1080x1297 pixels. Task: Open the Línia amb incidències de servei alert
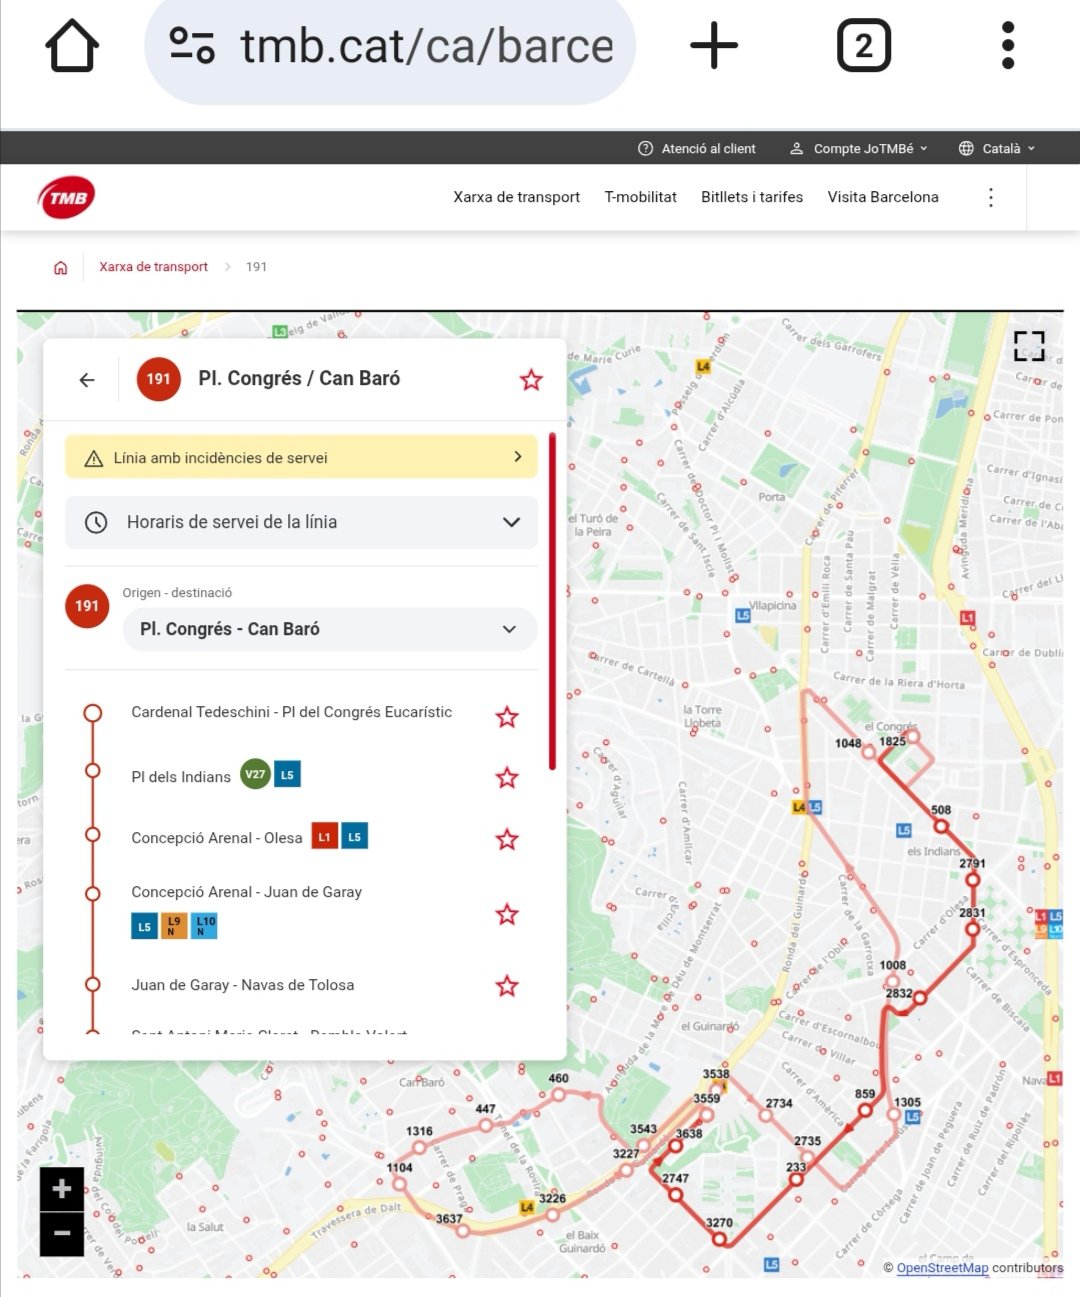click(301, 458)
